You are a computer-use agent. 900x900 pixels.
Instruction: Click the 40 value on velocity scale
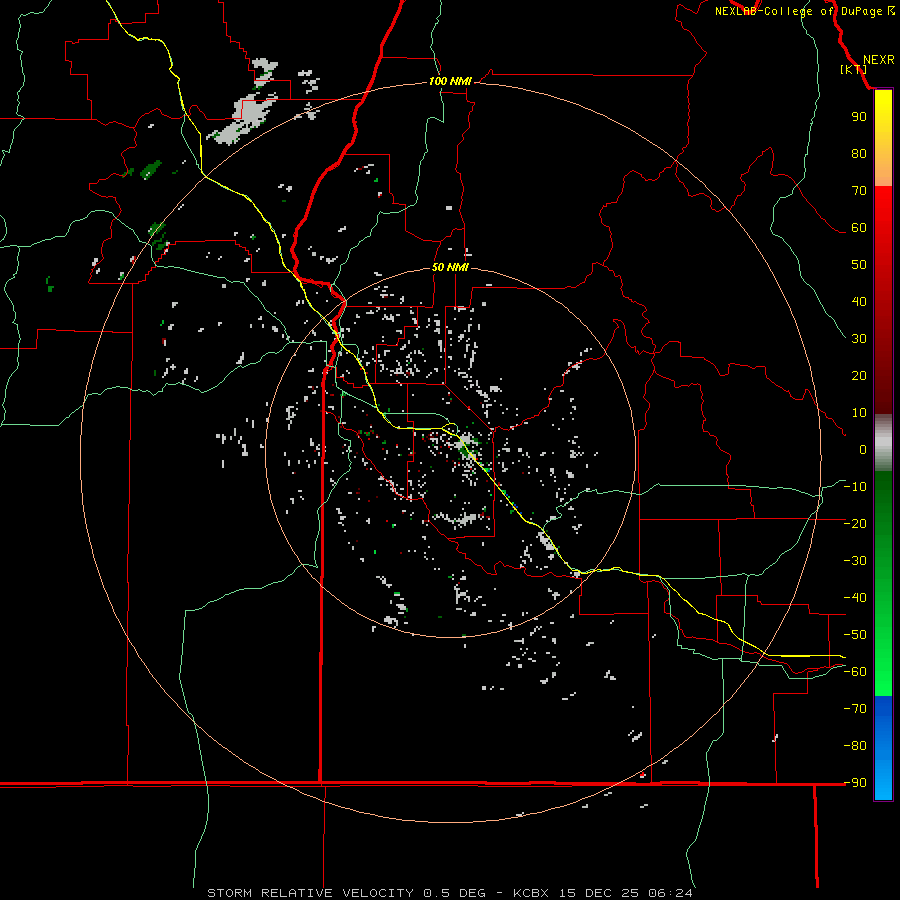[x=859, y=301]
